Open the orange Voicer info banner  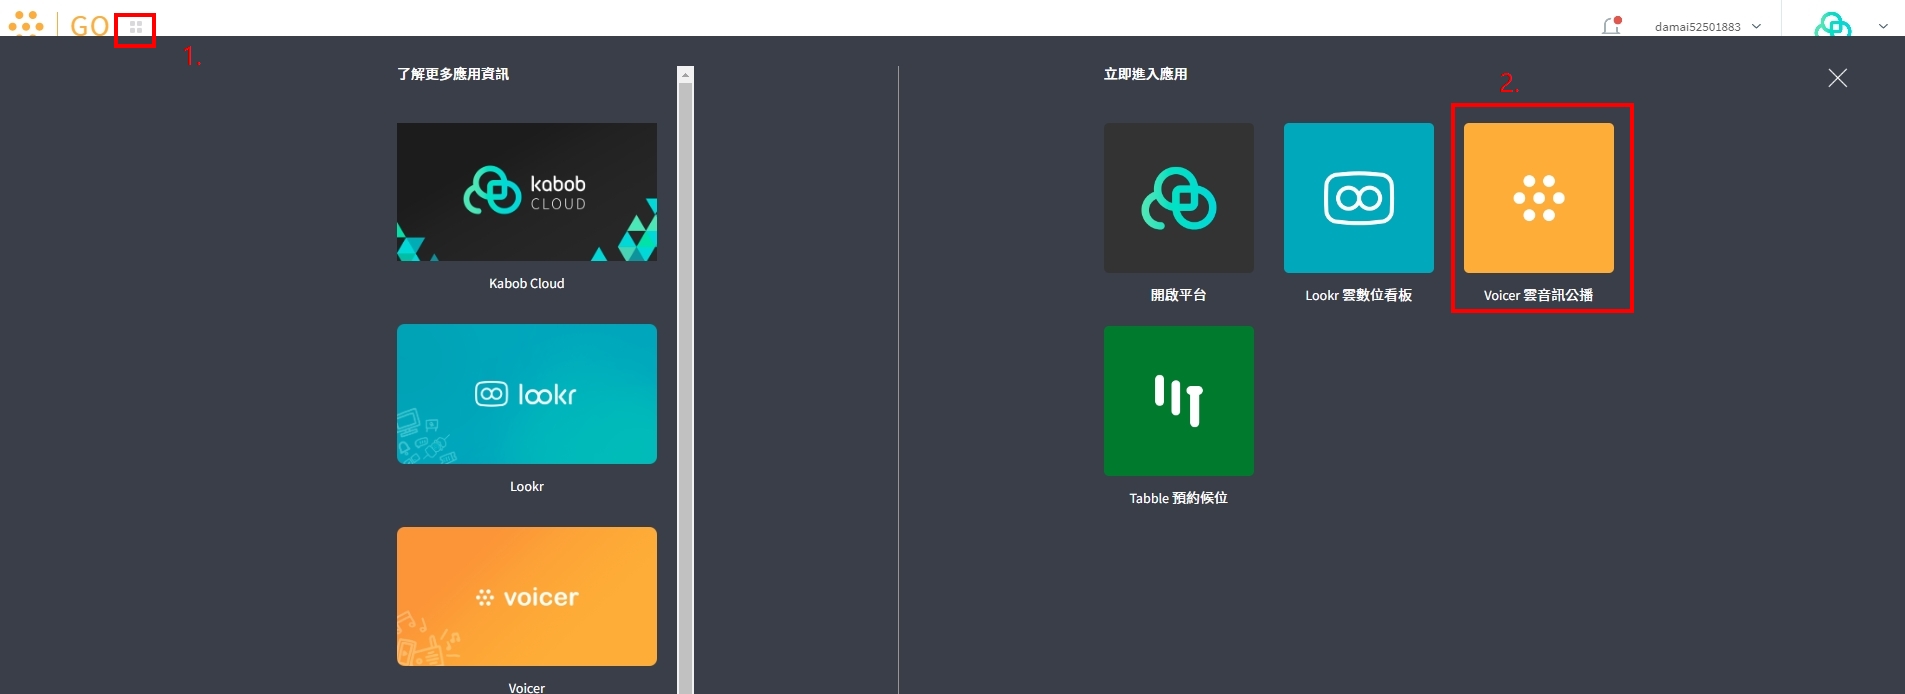click(x=526, y=596)
